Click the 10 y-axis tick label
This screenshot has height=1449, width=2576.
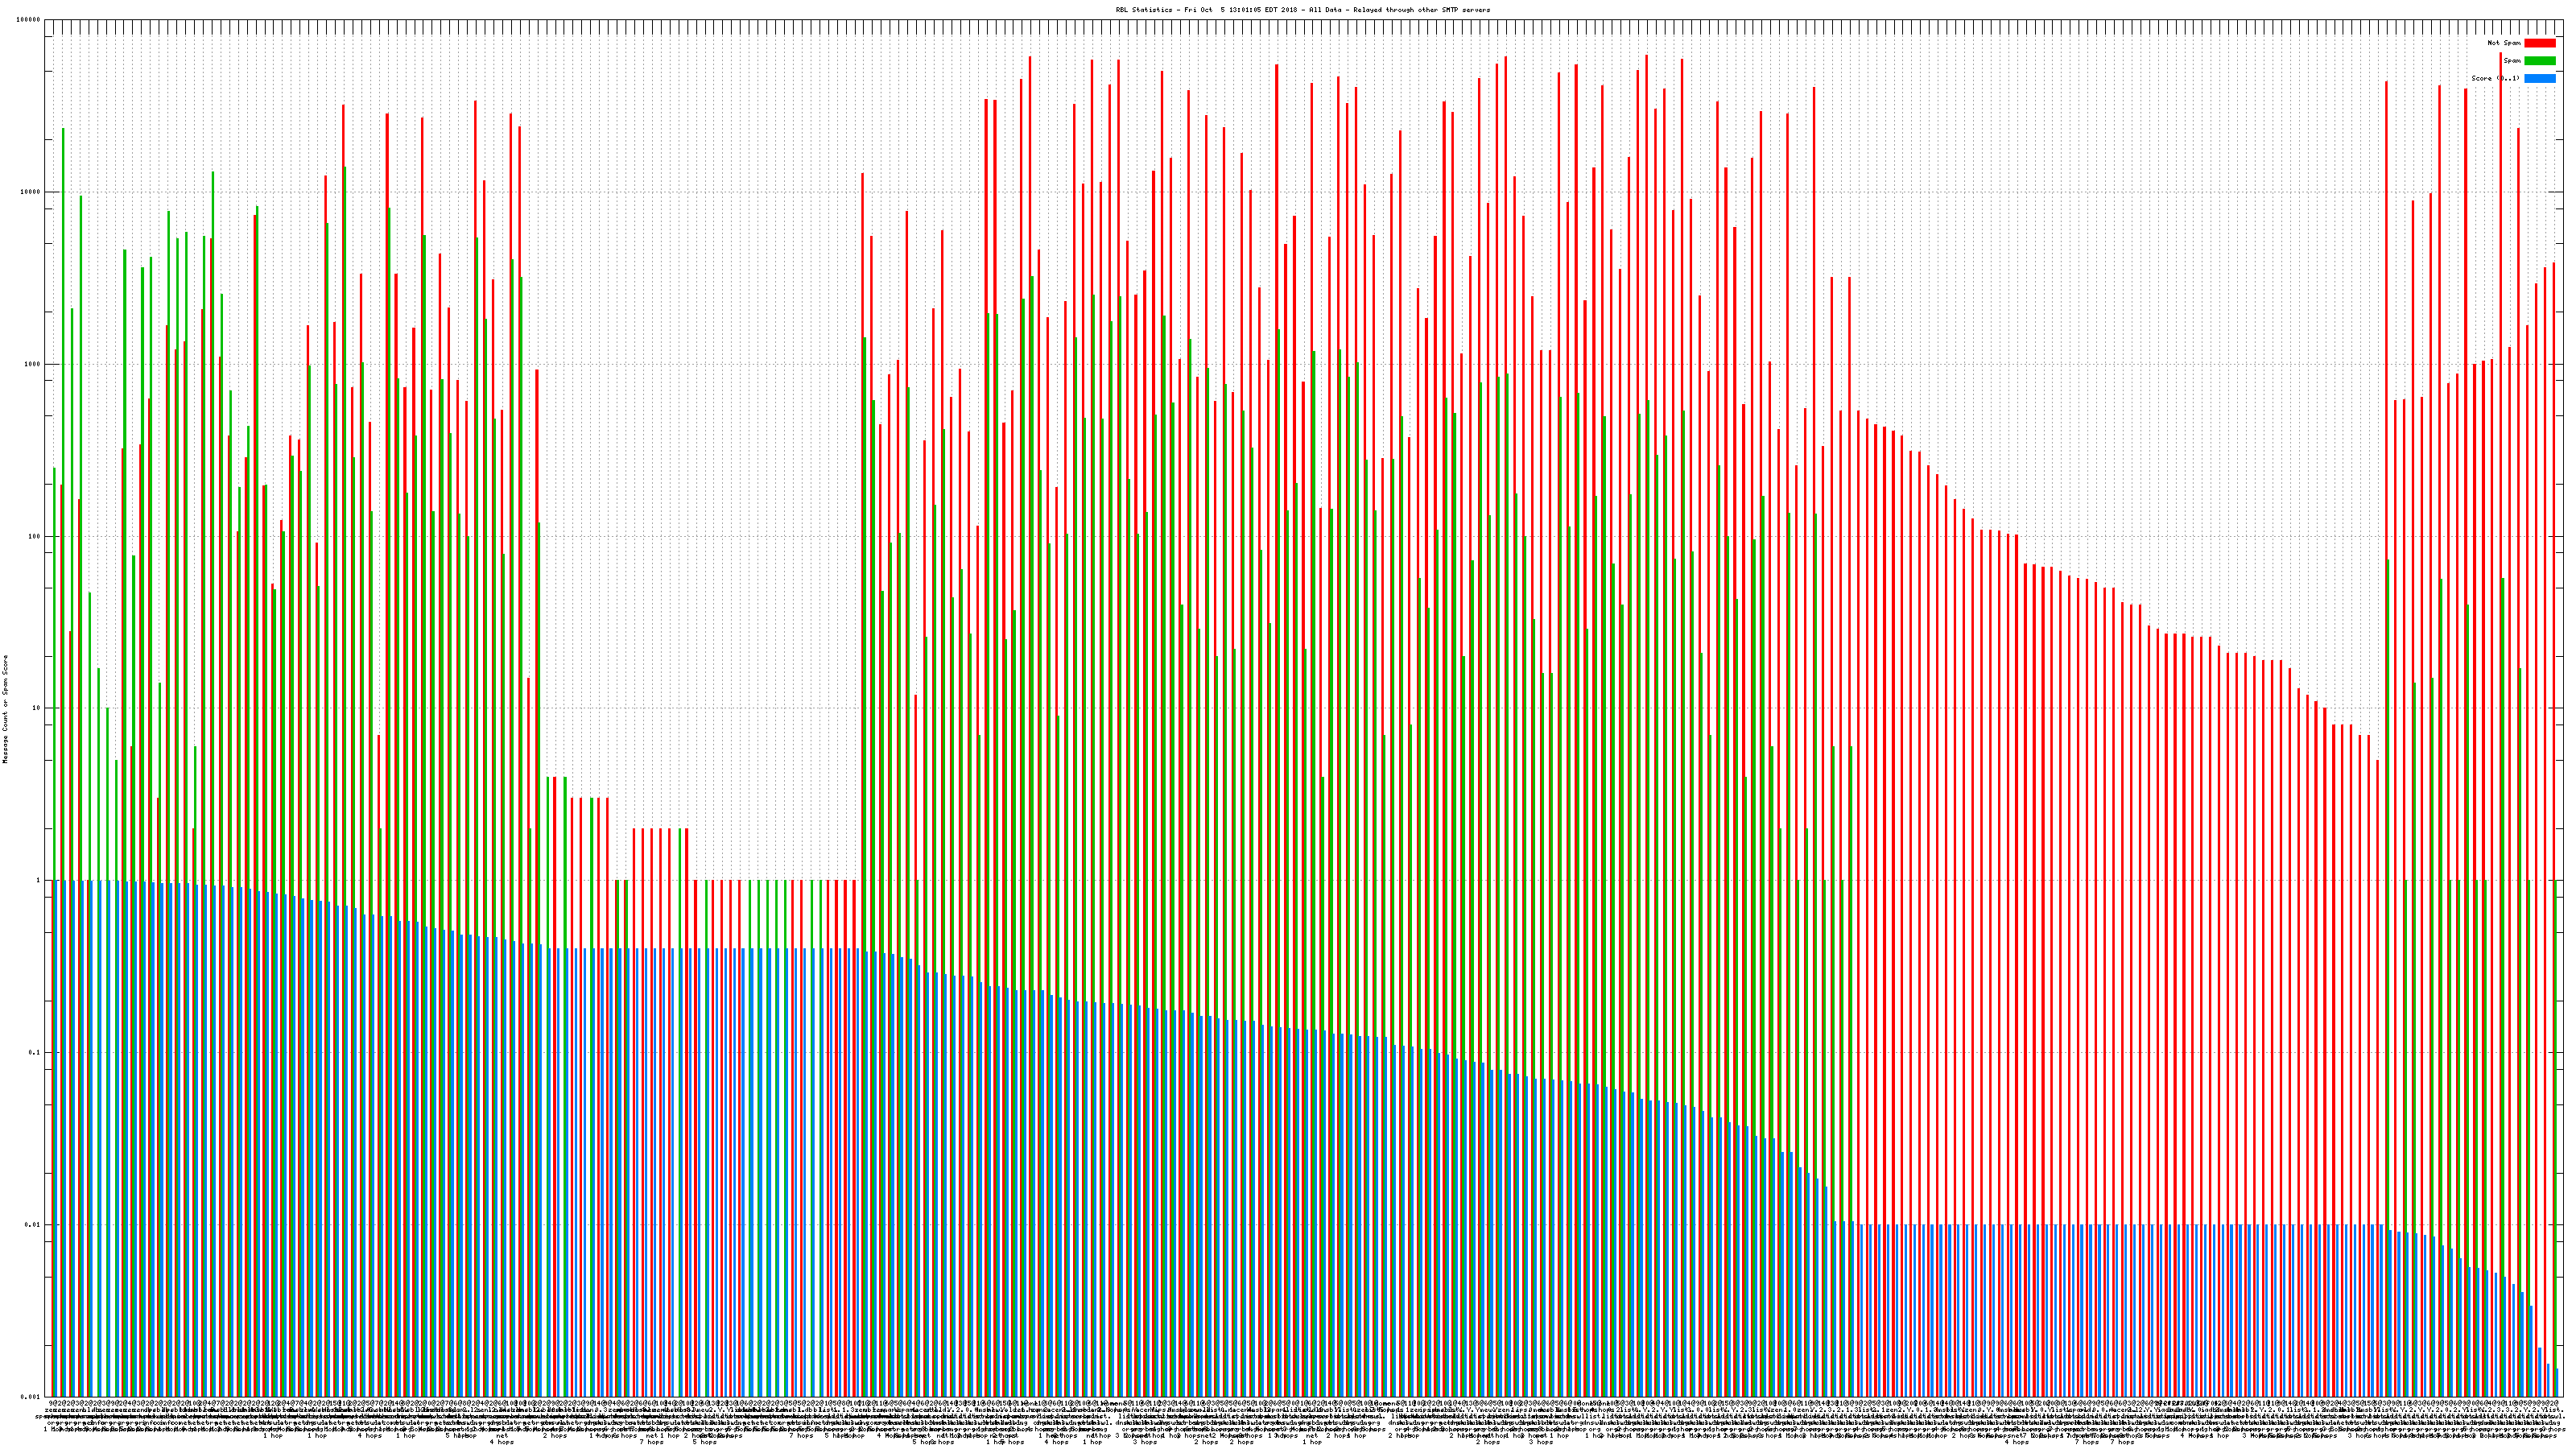[36, 708]
